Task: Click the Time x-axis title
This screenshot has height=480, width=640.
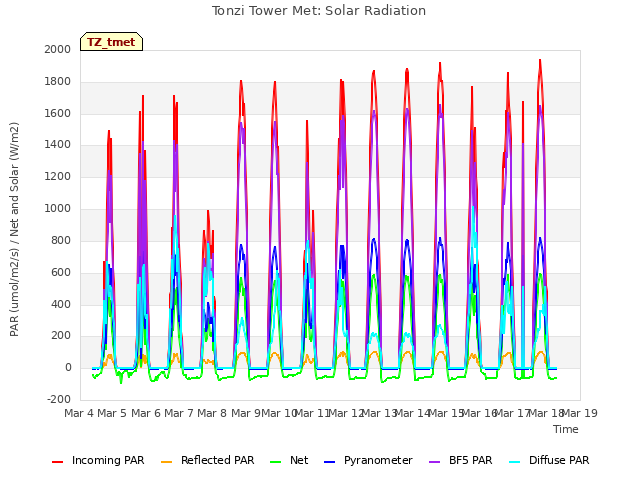Action: 566,429
